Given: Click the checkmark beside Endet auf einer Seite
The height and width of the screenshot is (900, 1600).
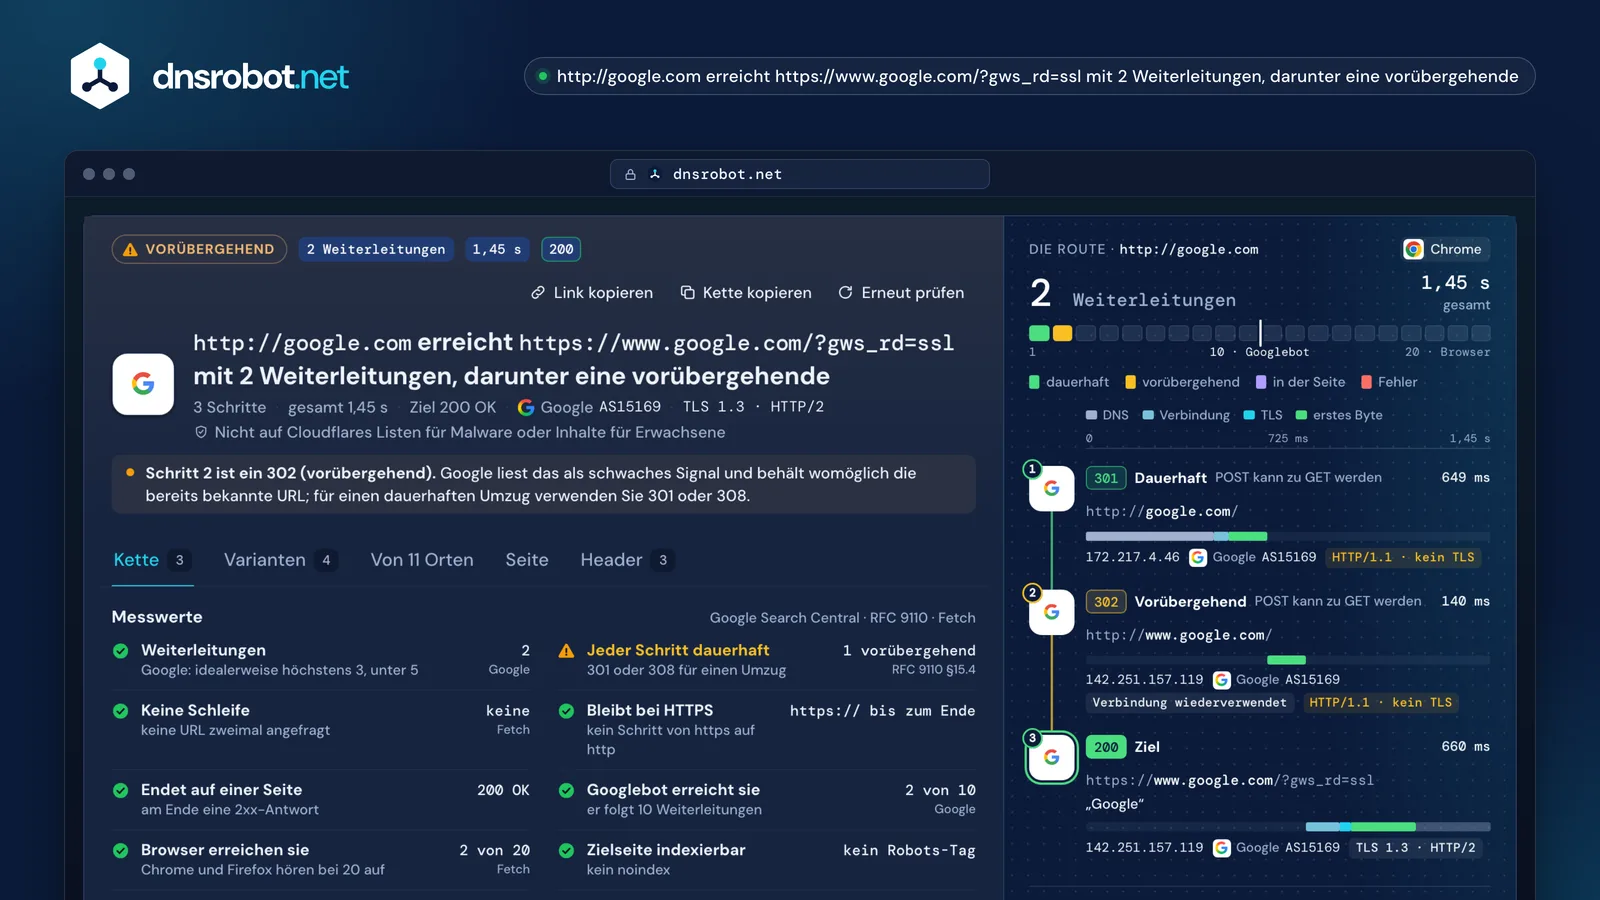Looking at the screenshot, I should pyautogui.click(x=121, y=790).
